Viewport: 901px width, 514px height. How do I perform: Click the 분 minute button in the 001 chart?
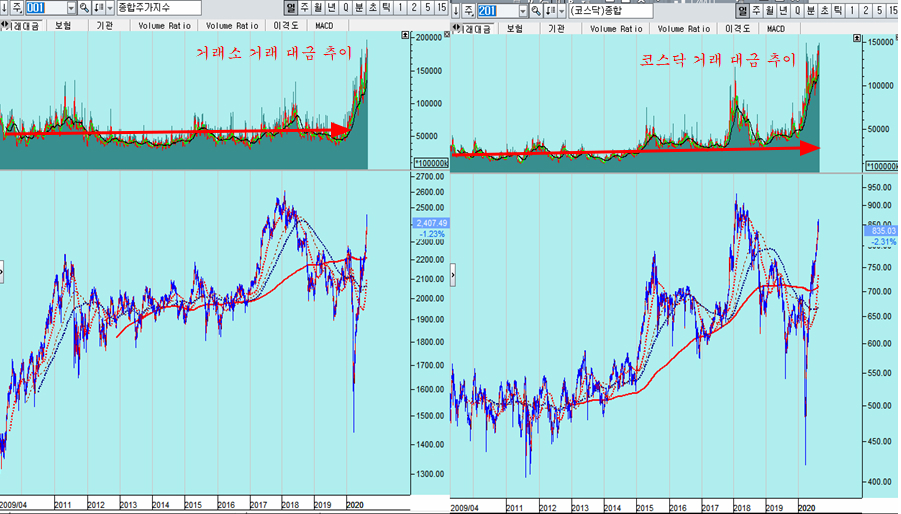358,9
